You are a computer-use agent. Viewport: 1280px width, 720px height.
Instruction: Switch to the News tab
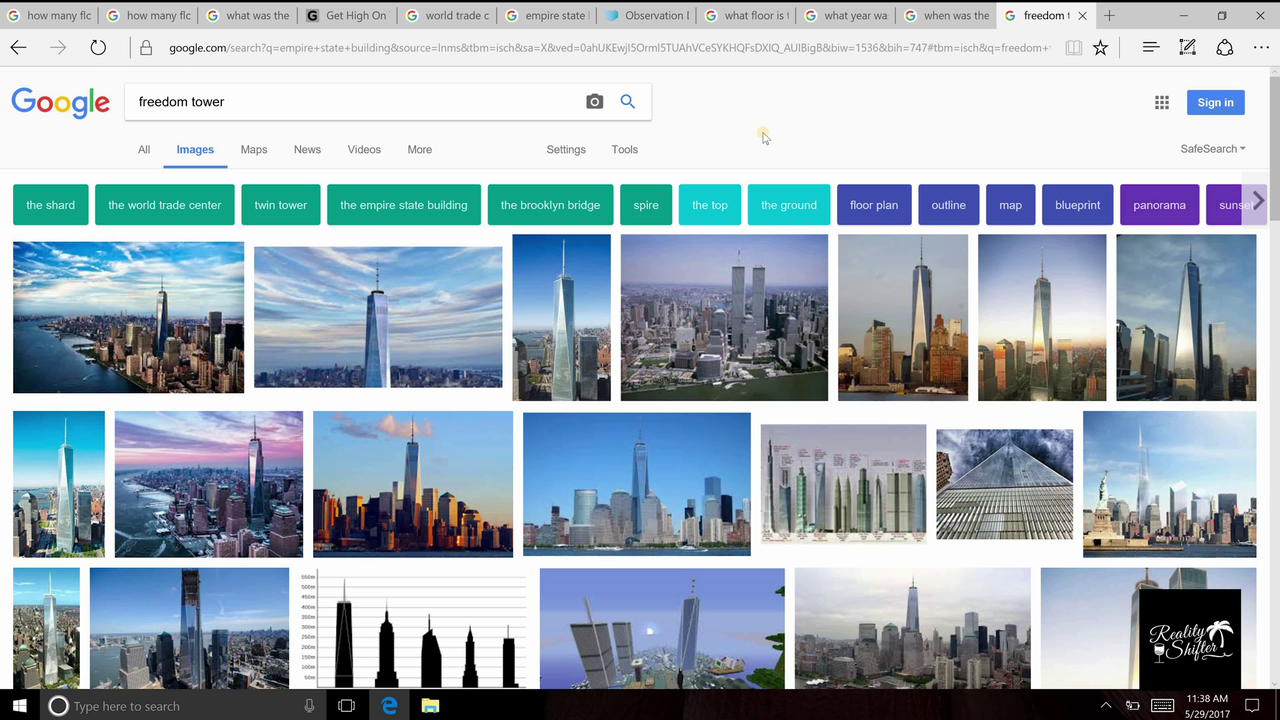click(307, 150)
